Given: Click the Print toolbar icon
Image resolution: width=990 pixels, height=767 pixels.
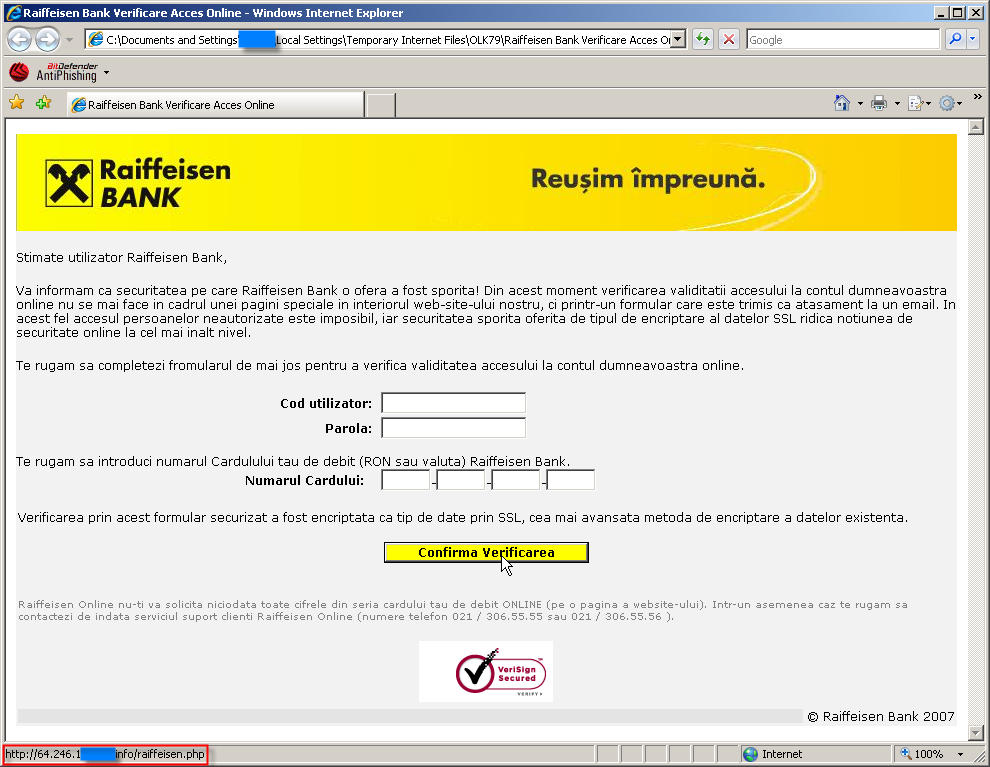Looking at the screenshot, I should [x=879, y=103].
